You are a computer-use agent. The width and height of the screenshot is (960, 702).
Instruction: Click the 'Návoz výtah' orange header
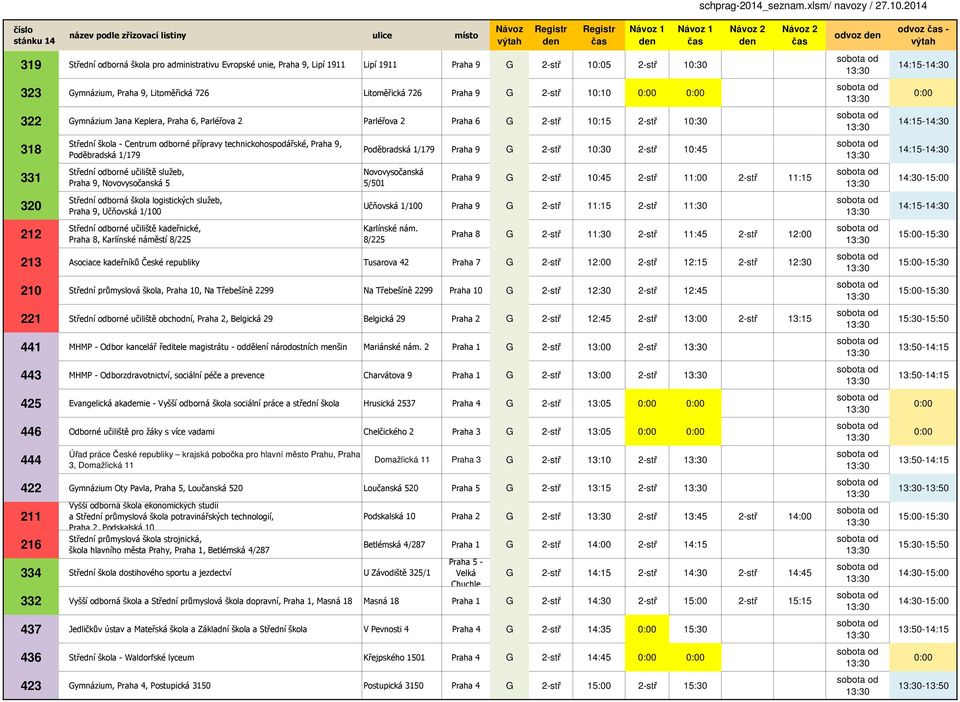click(509, 35)
